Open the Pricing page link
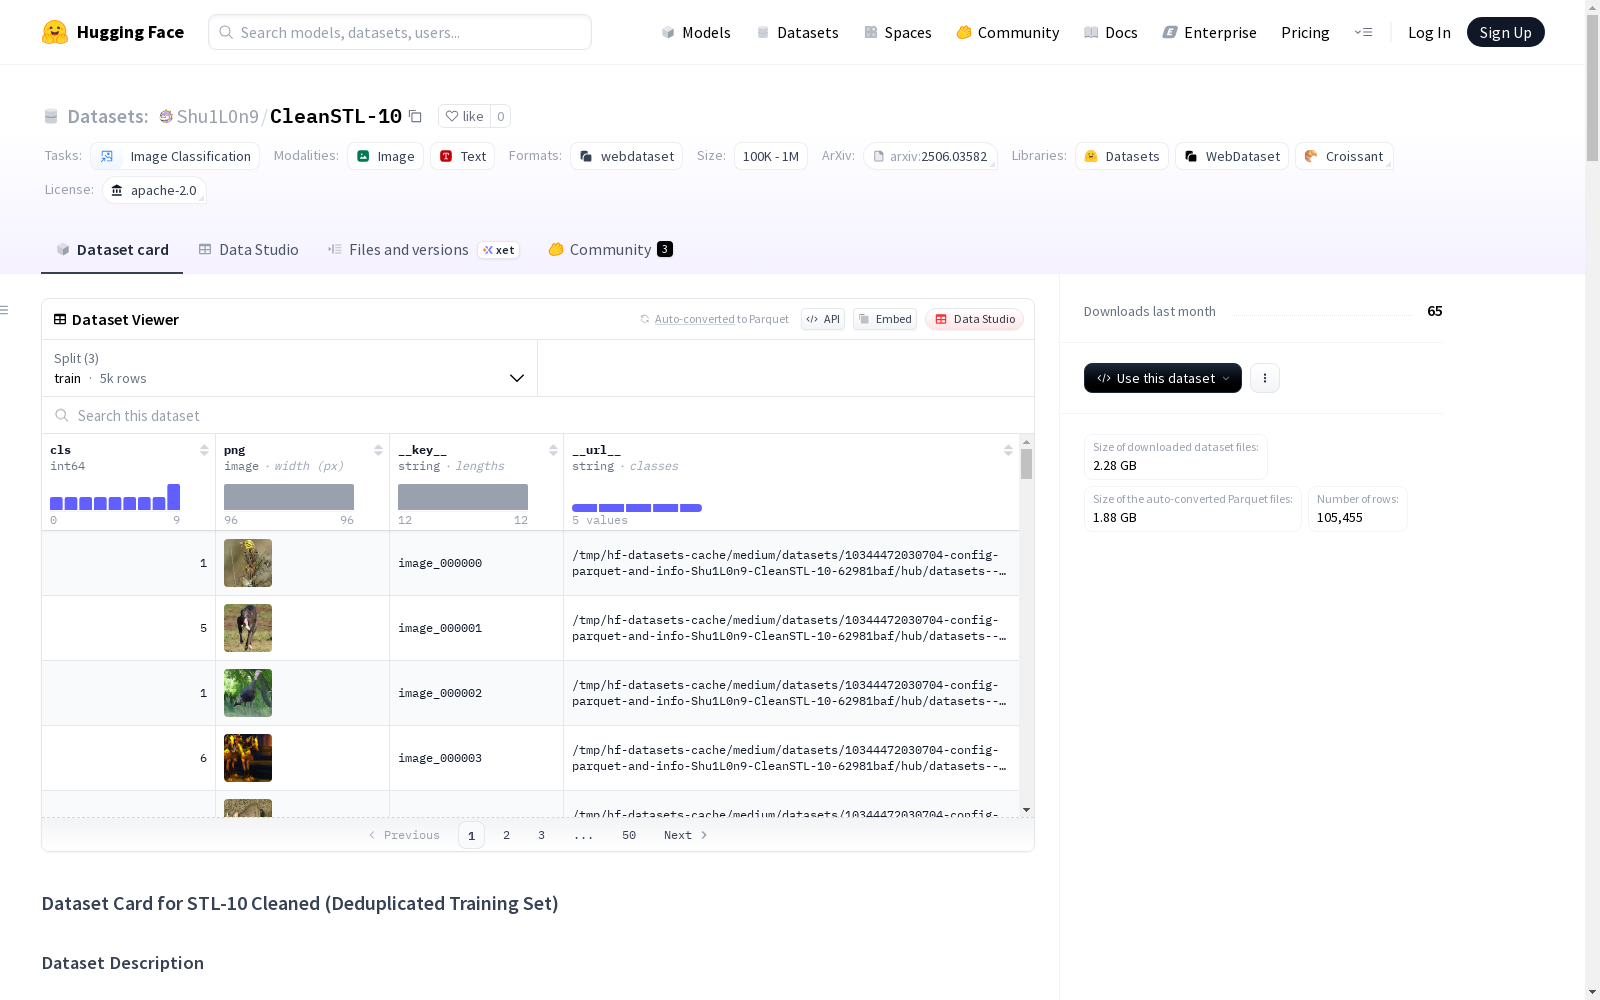The image size is (1600, 1000). pos(1305,32)
